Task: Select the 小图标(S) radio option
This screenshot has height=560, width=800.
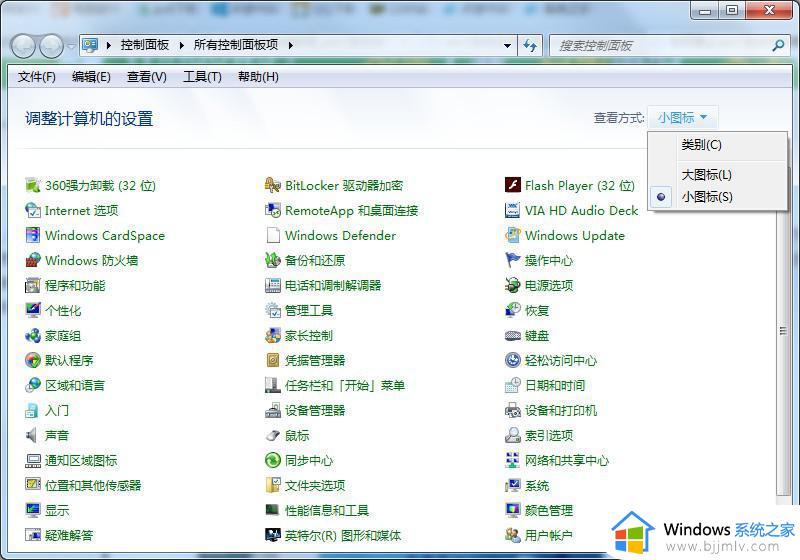Action: (x=717, y=197)
